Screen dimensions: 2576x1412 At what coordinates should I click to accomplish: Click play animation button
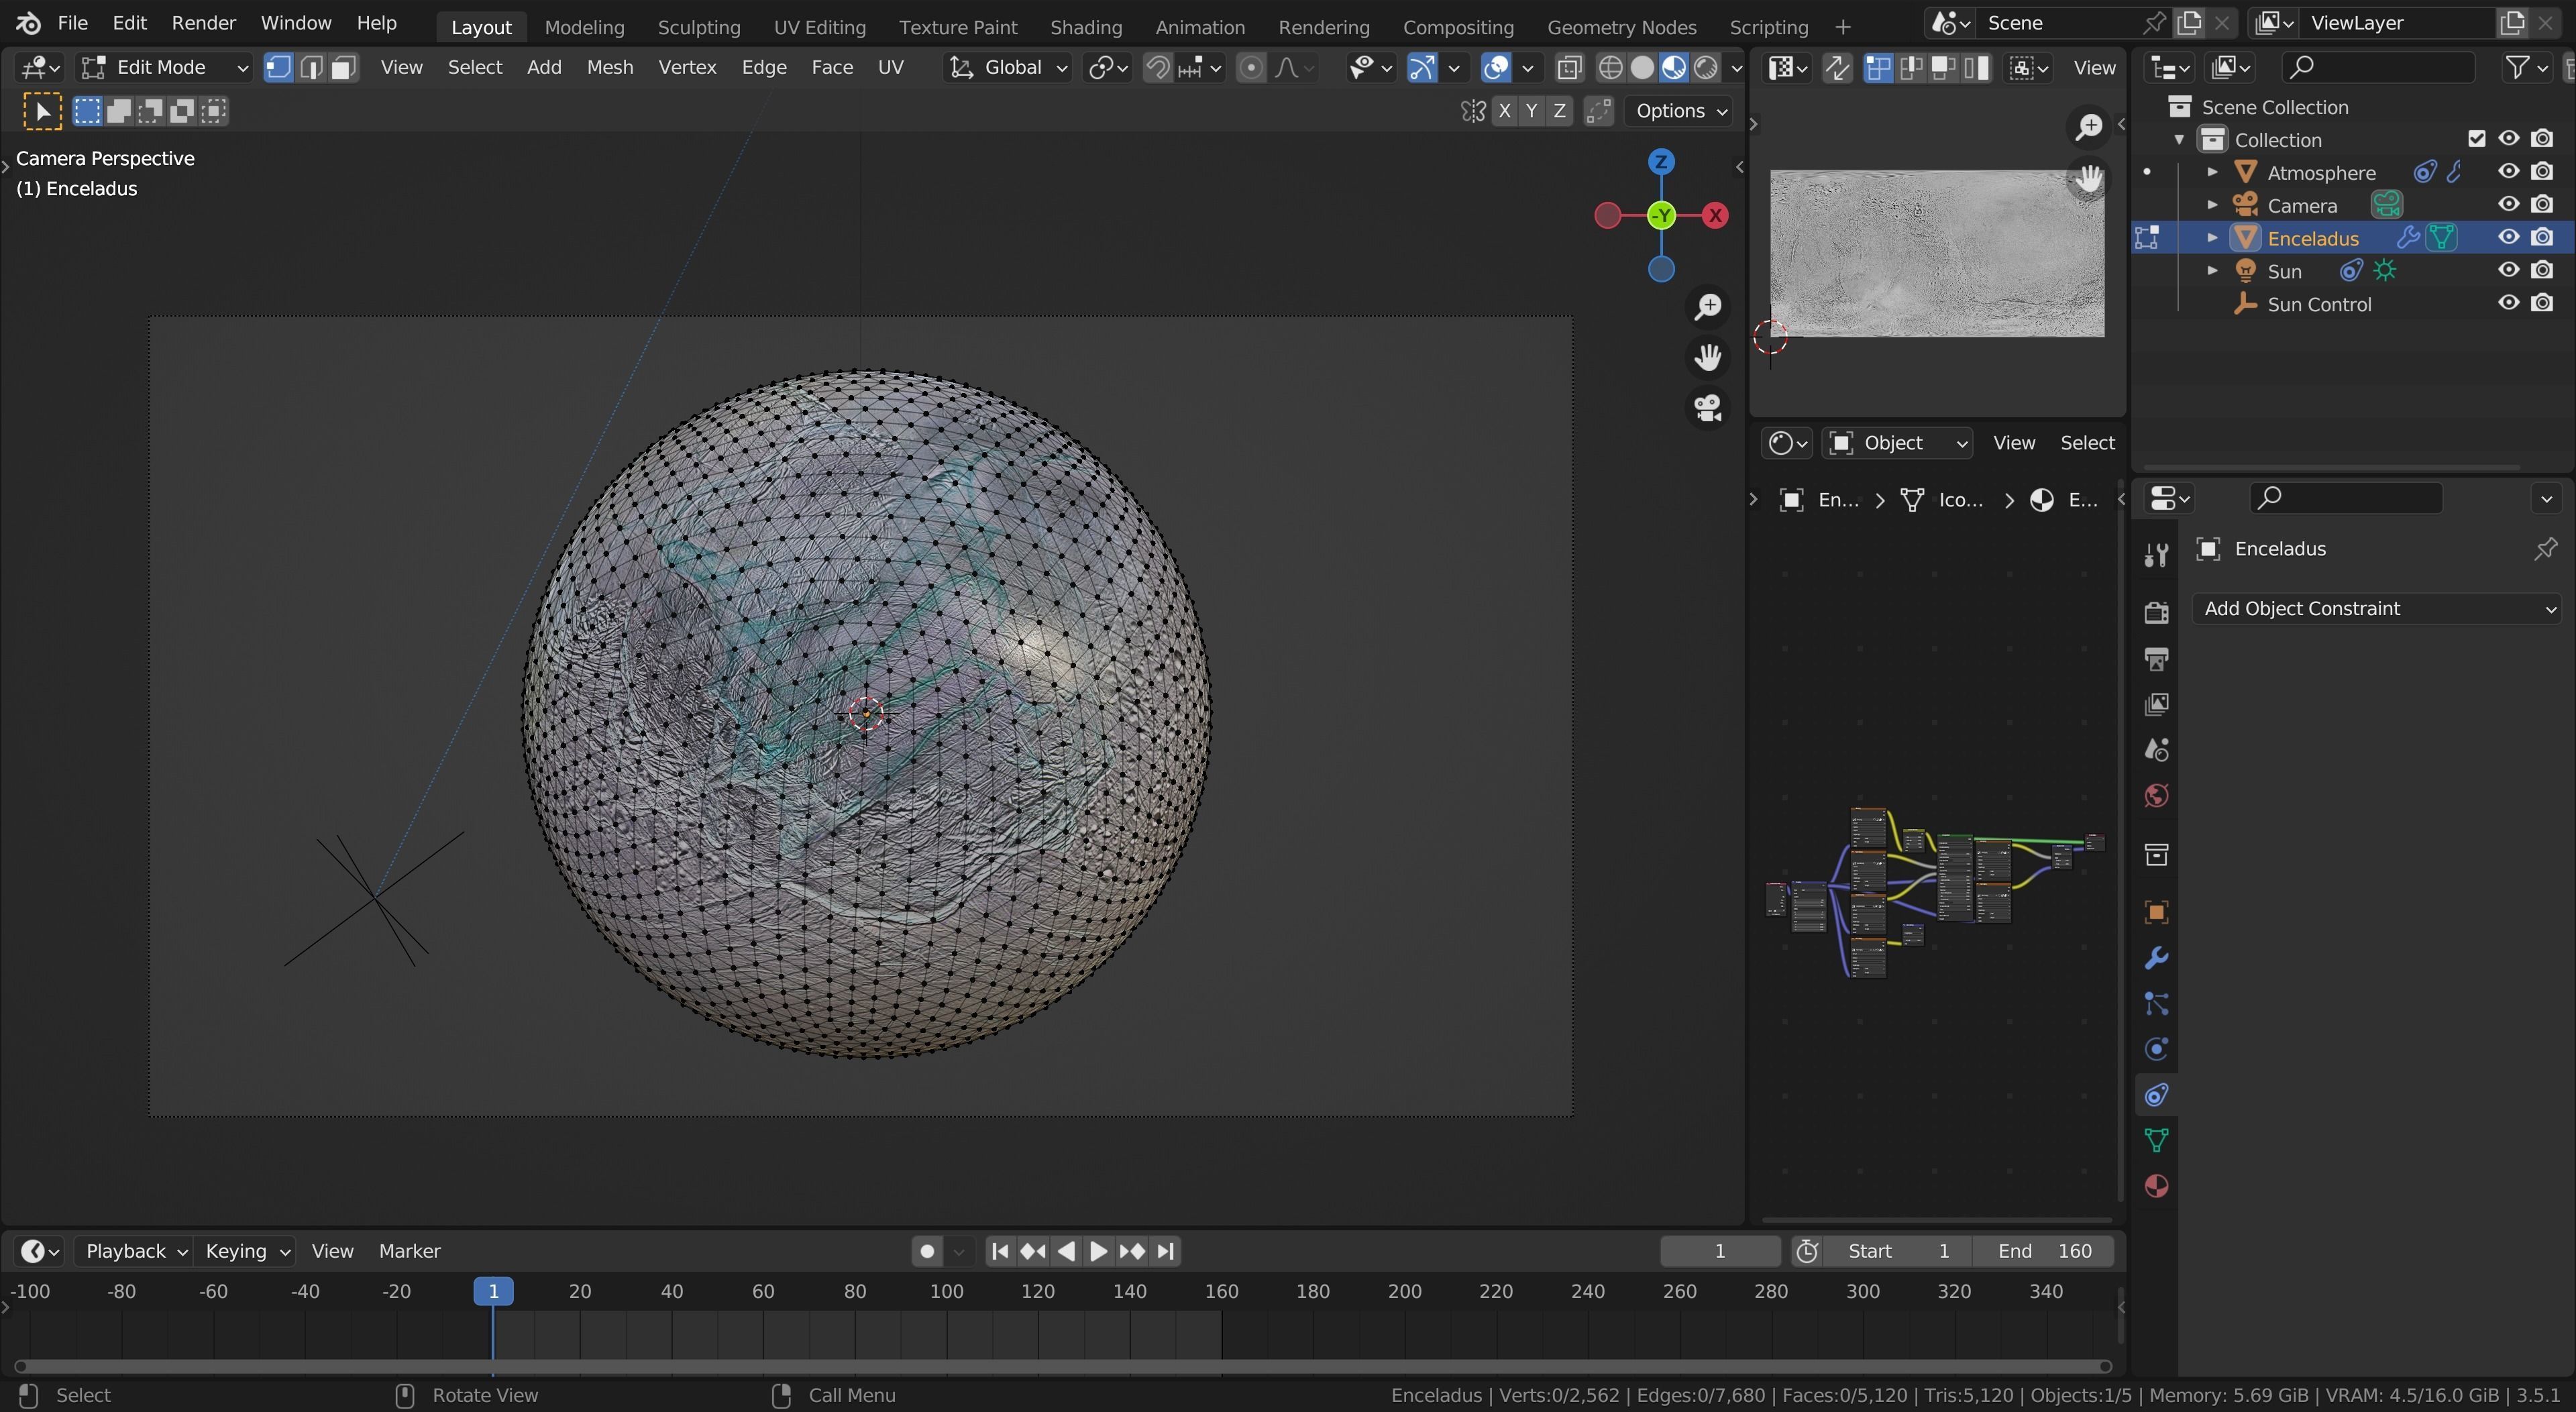click(1098, 1251)
